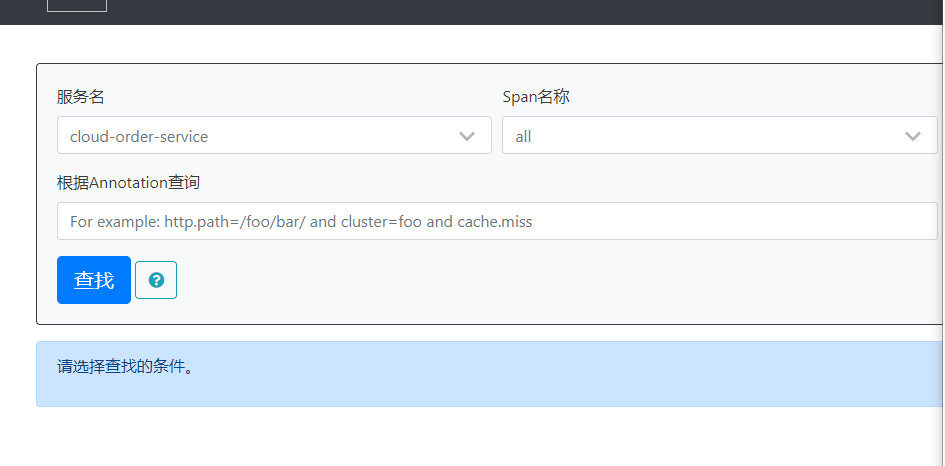Image resolution: width=945 pixels, height=466 pixels.
Task: Click the Span名称 dropdown chevron arrow
Action: [912, 136]
